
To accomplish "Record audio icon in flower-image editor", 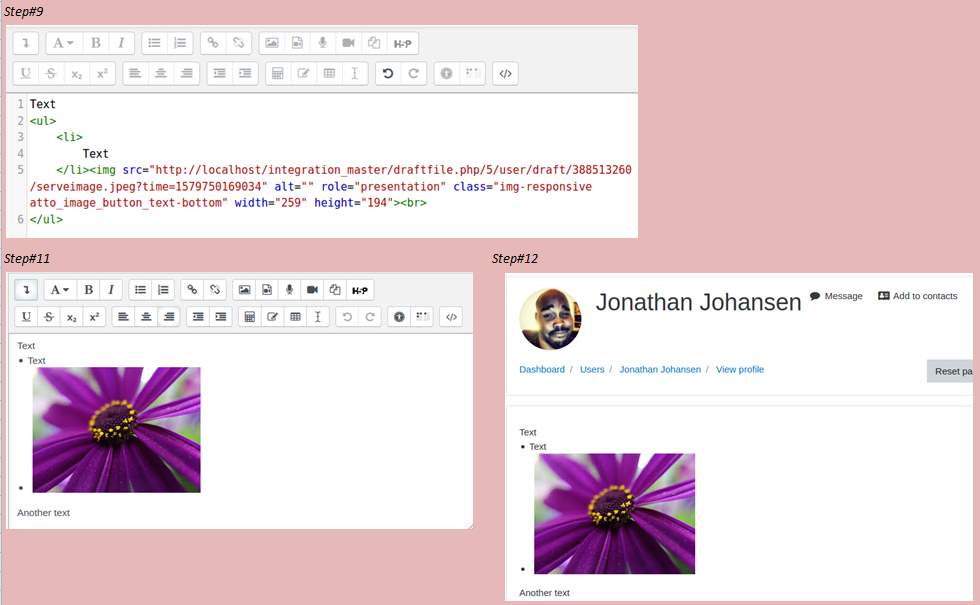I will (x=289, y=290).
